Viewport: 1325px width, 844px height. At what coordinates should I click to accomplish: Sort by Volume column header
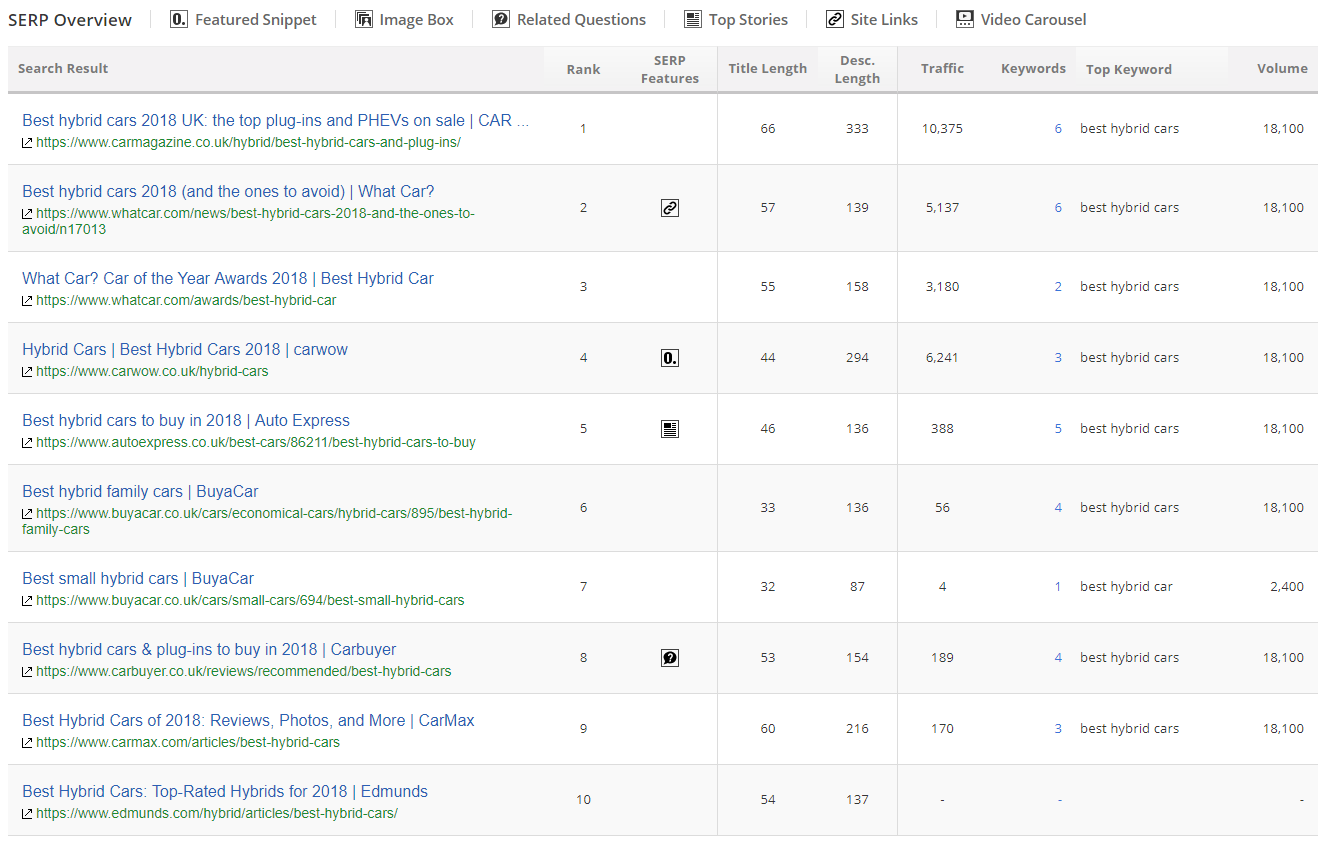pos(1282,68)
